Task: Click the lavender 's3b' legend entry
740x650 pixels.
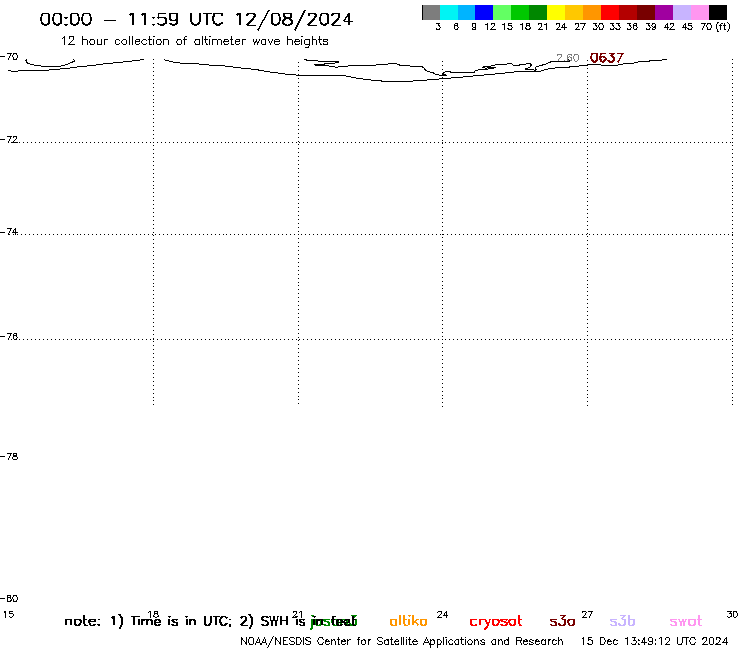Action: [622, 621]
